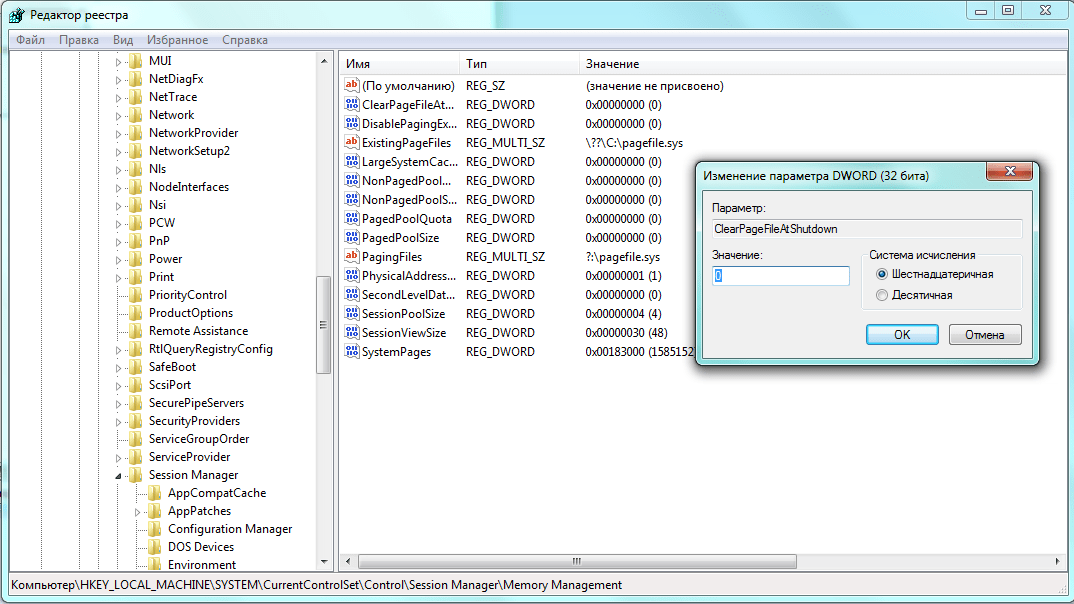1074x604 pixels.
Task: Expand the AppPatches tree node
Action: tap(137, 511)
